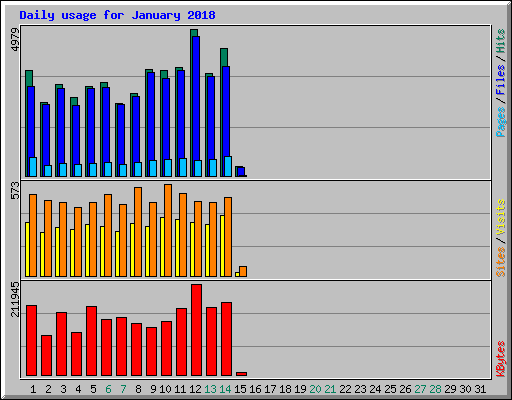
Task: Click green weekend day 27 label
Action: [420, 389]
